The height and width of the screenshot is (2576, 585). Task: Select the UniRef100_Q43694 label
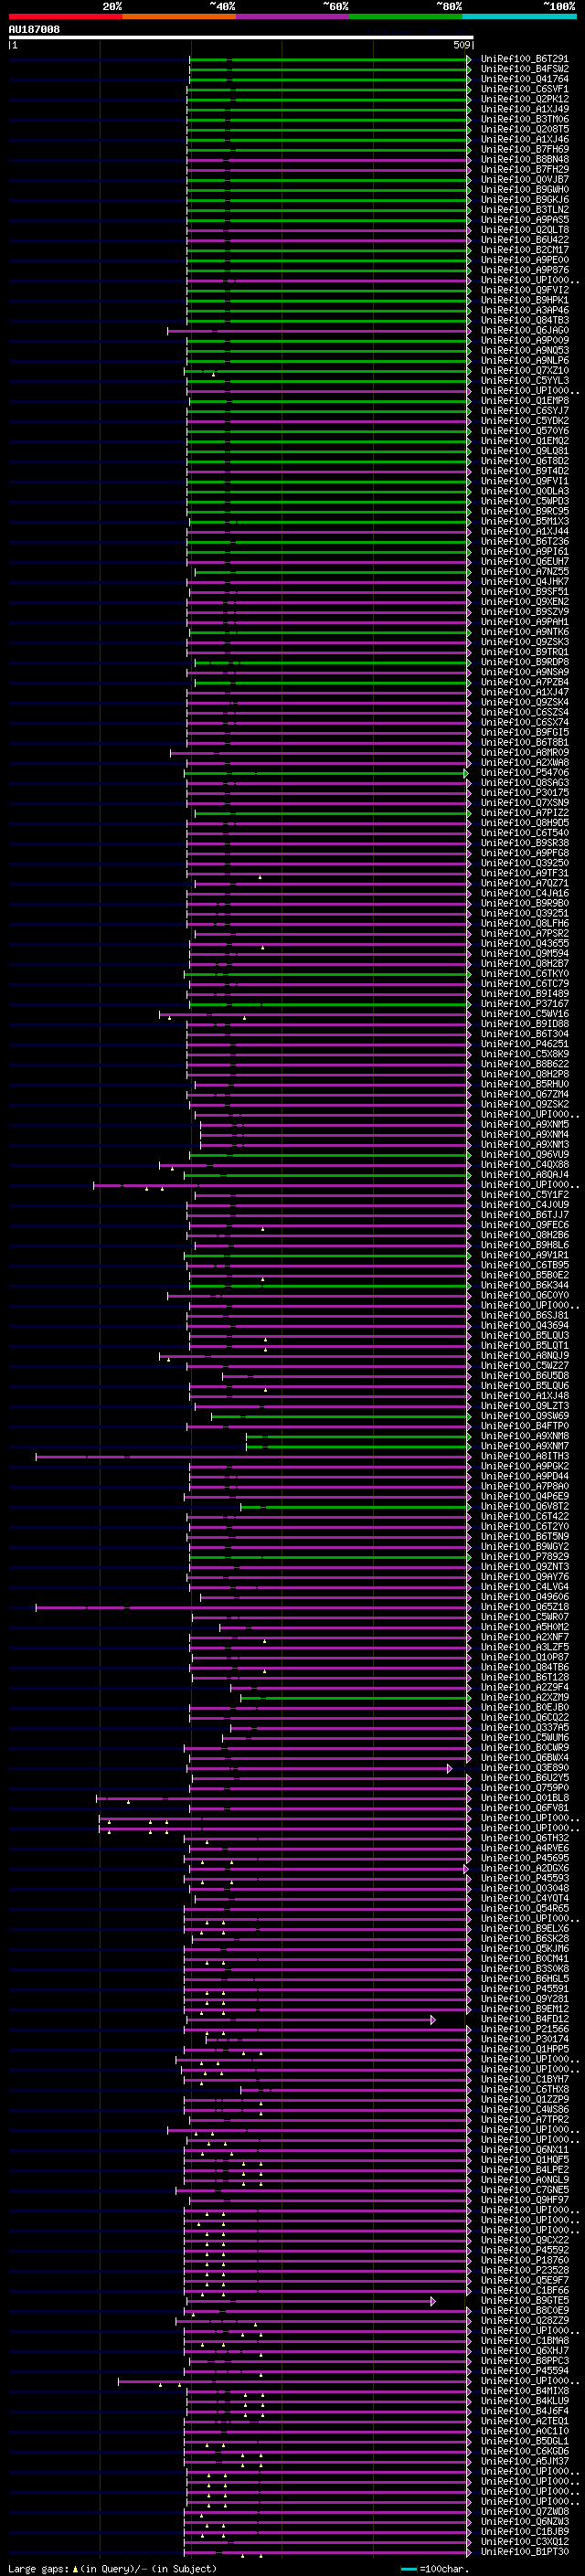pyautogui.click(x=524, y=1326)
